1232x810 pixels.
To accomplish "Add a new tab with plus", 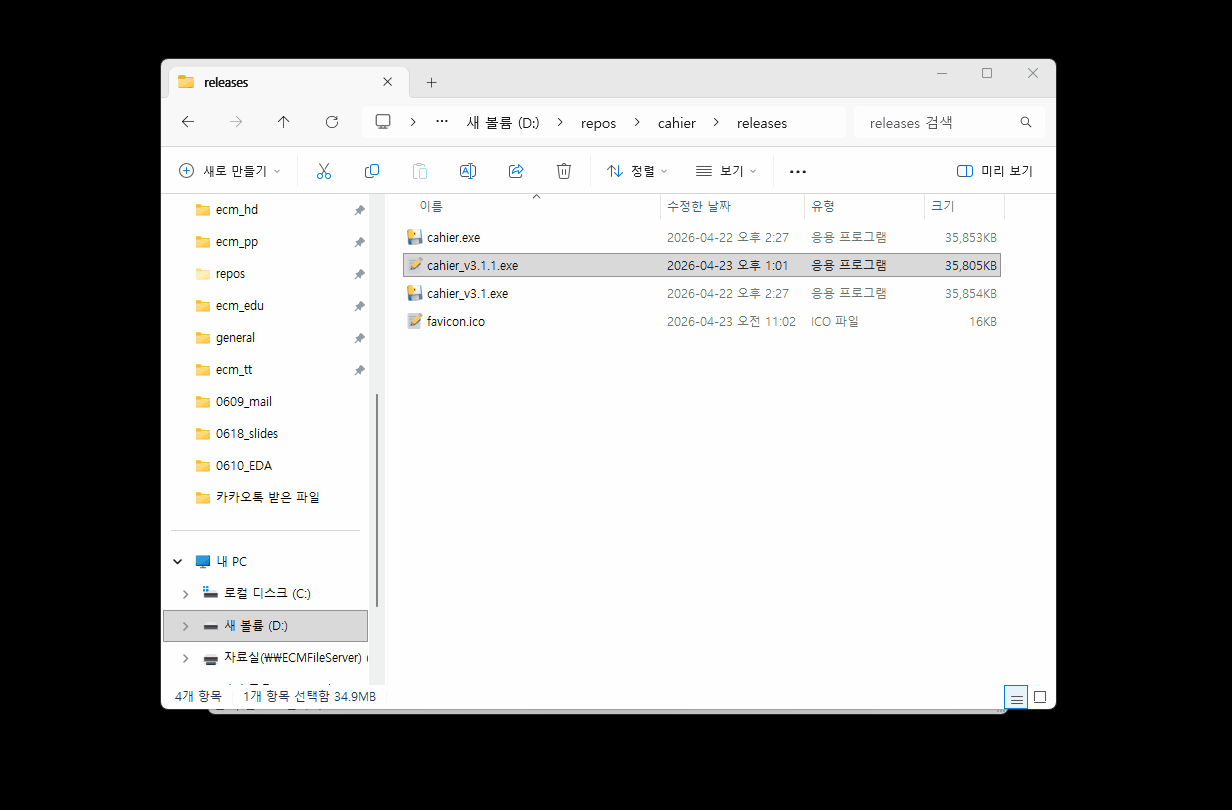I will (431, 82).
